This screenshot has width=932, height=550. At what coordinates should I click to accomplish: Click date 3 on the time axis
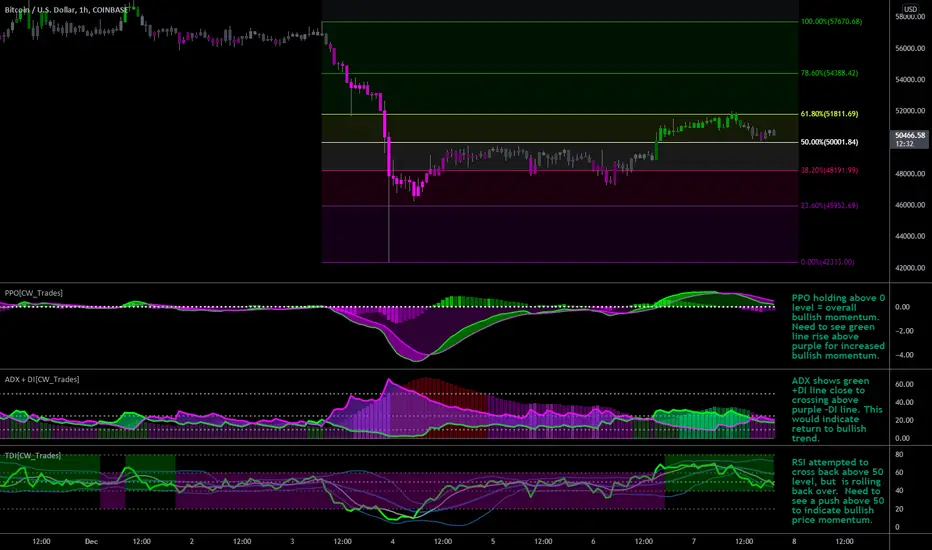tap(292, 542)
